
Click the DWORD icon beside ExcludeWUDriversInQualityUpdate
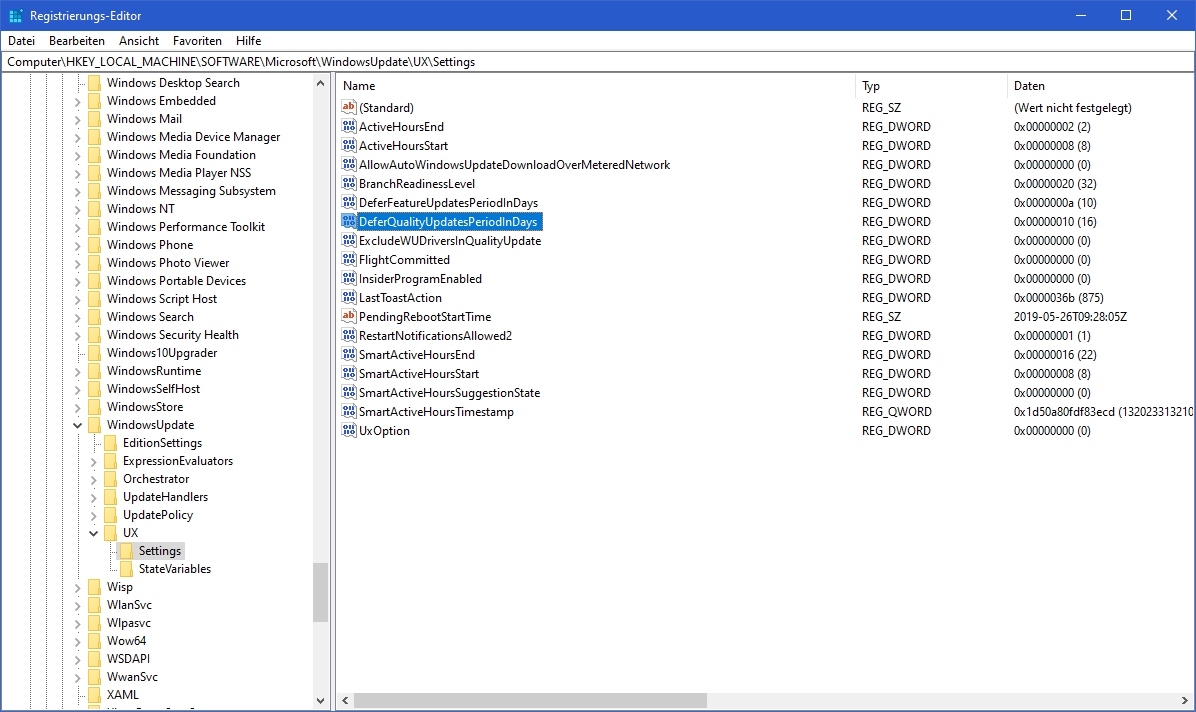tap(349, 240)
